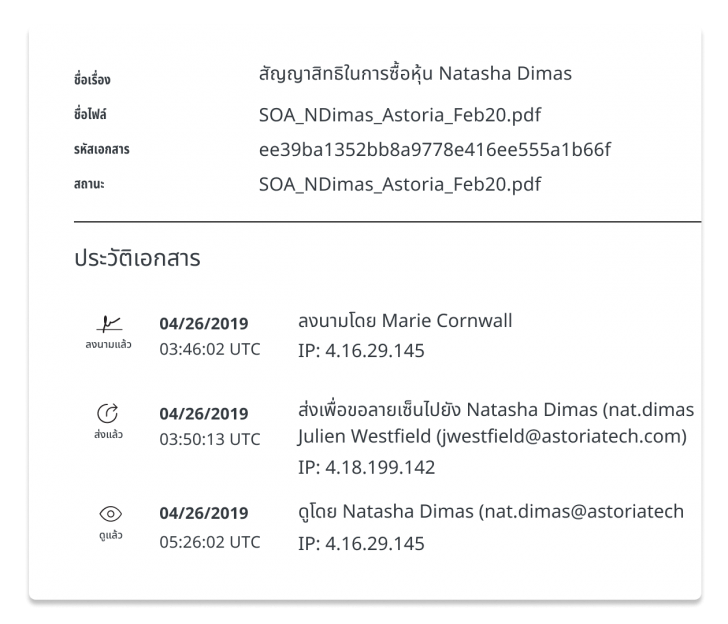The image size is (728, 624).
Task: Click the ชื่อเรื่อง field label
Action: pyautogui.click(x=95, y=77)
